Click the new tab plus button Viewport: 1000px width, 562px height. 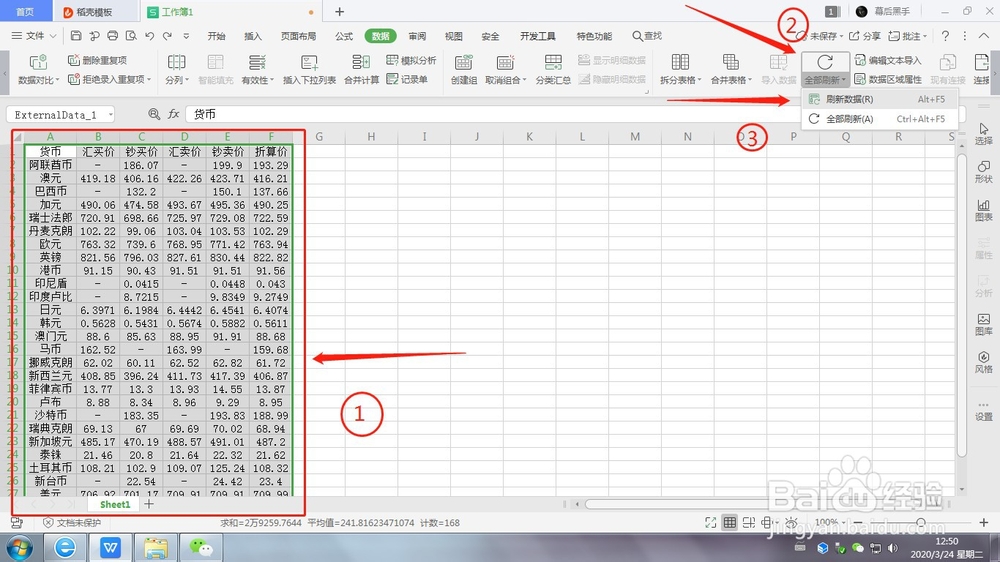coord(339,11)
